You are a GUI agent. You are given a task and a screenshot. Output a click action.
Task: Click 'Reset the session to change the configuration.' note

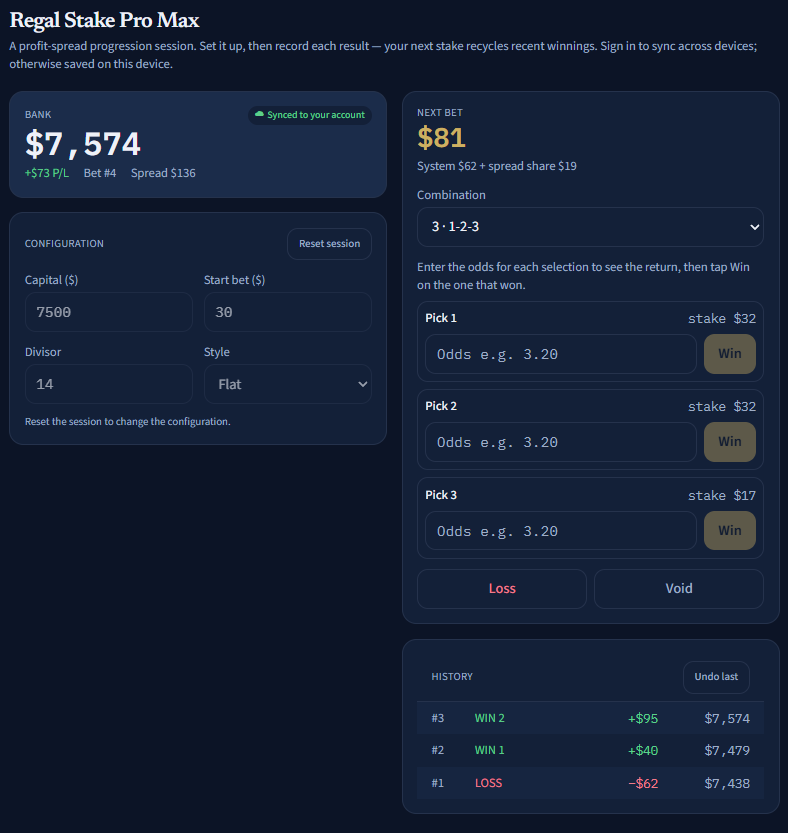[128, 422]
